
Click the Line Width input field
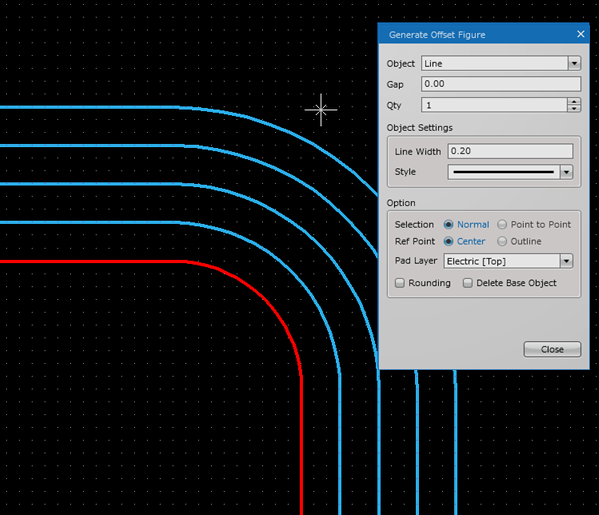coord(510,151)
